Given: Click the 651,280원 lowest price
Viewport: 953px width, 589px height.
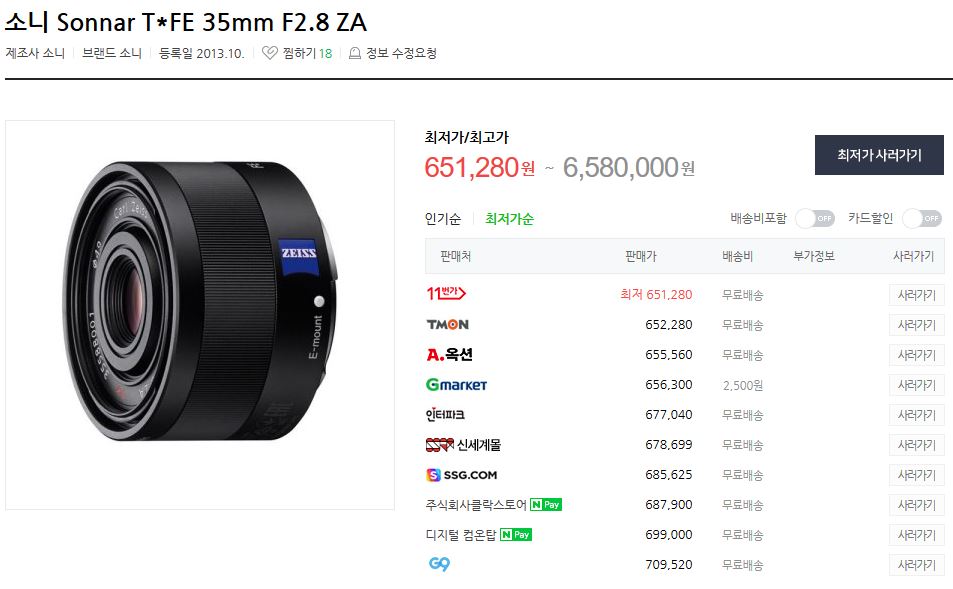Looking at the screenshot, I should click(480, 167).
